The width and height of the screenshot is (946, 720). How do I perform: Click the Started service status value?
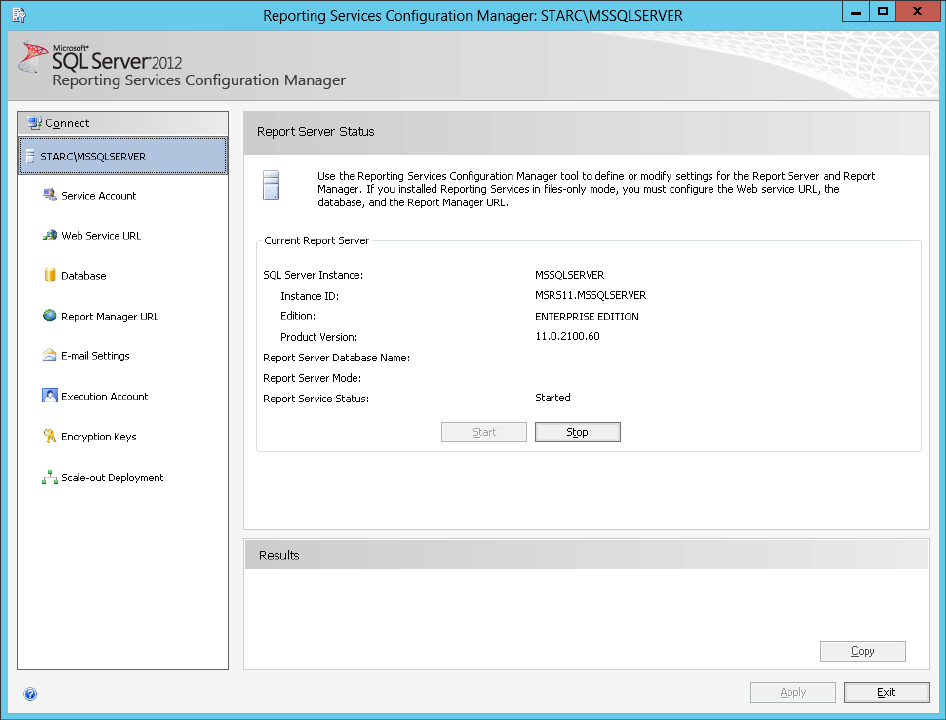coord(553,397)
